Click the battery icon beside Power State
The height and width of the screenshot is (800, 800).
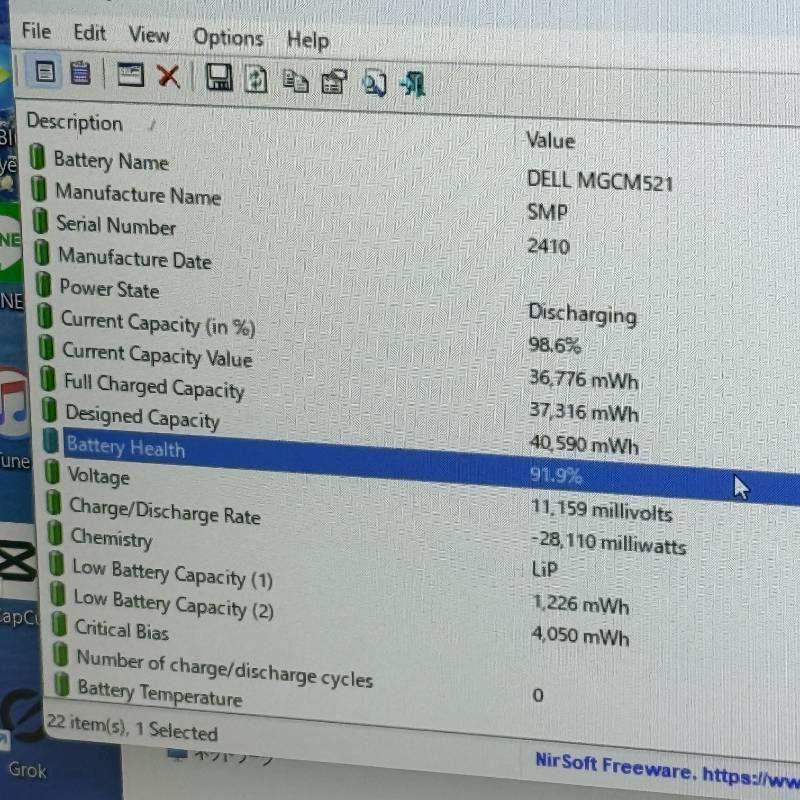(43, 285)
